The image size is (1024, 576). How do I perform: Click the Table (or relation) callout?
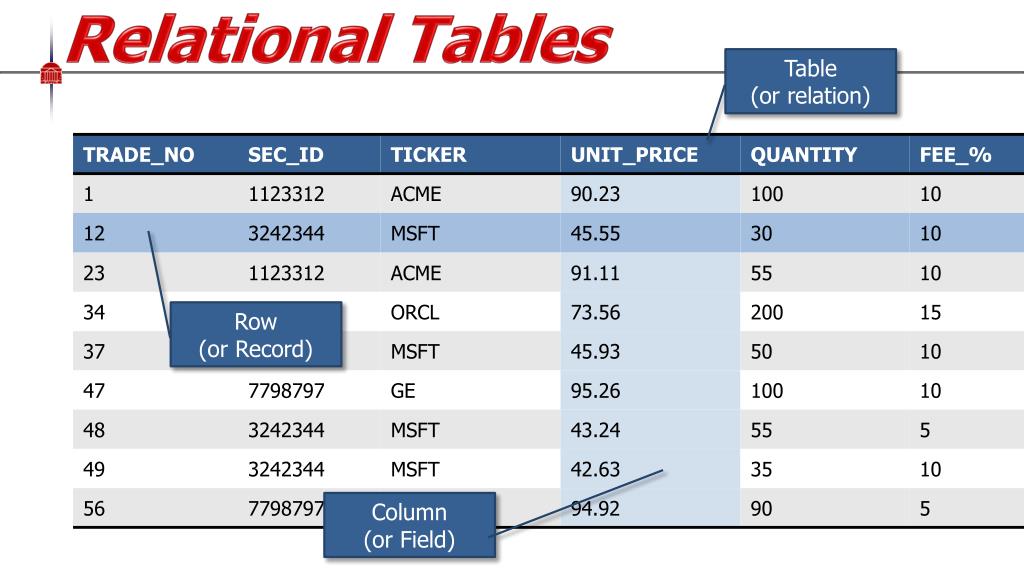810,82
